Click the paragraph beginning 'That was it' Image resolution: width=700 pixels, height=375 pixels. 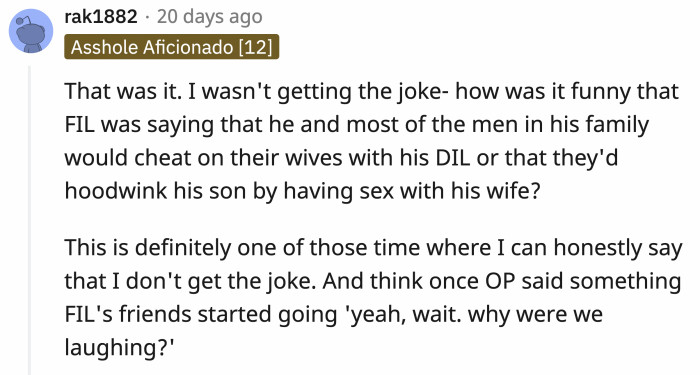(372, 141)
